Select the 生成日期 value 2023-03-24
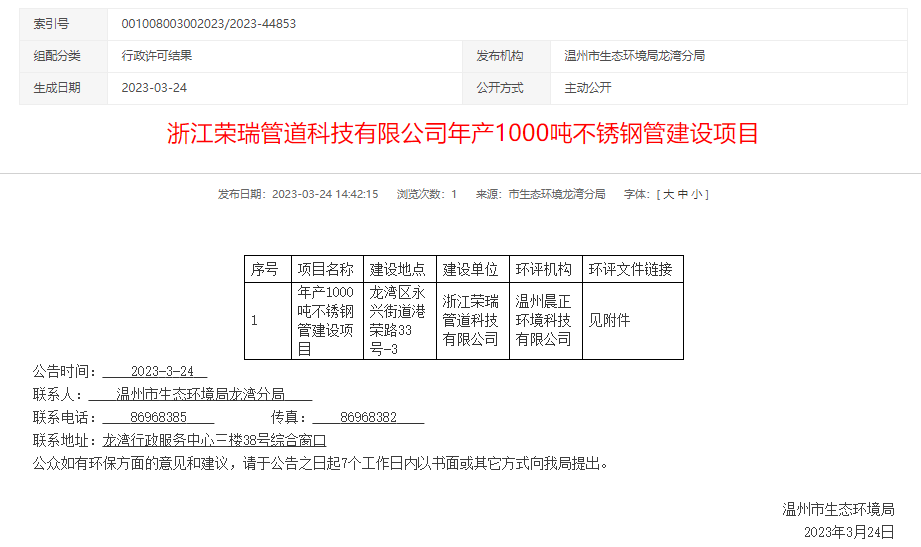 154,88
